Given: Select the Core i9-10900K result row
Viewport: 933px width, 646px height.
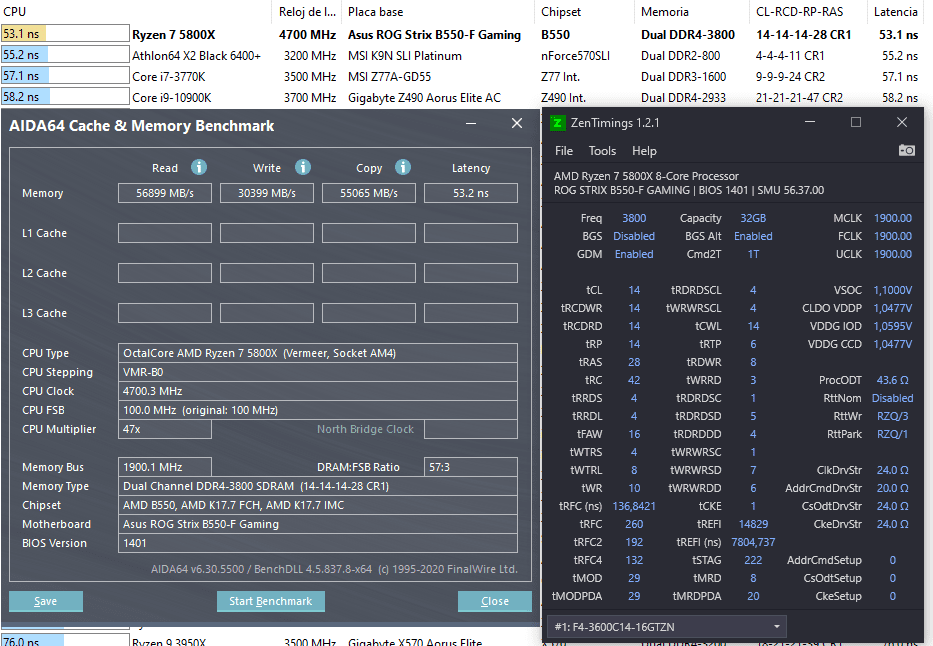Looking at the screenshot, I should (x=462, y=98).
